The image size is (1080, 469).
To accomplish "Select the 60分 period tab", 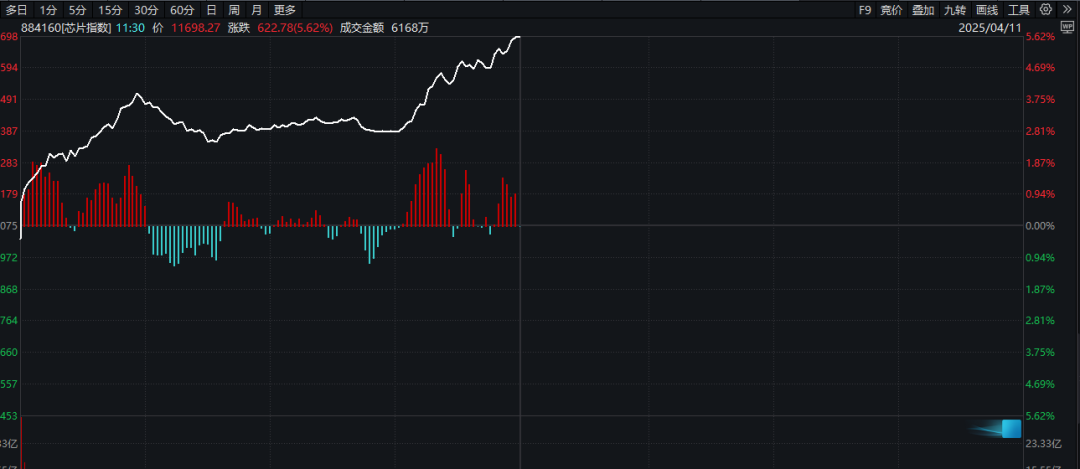I will pyautogui.click(x=183, y=10).
